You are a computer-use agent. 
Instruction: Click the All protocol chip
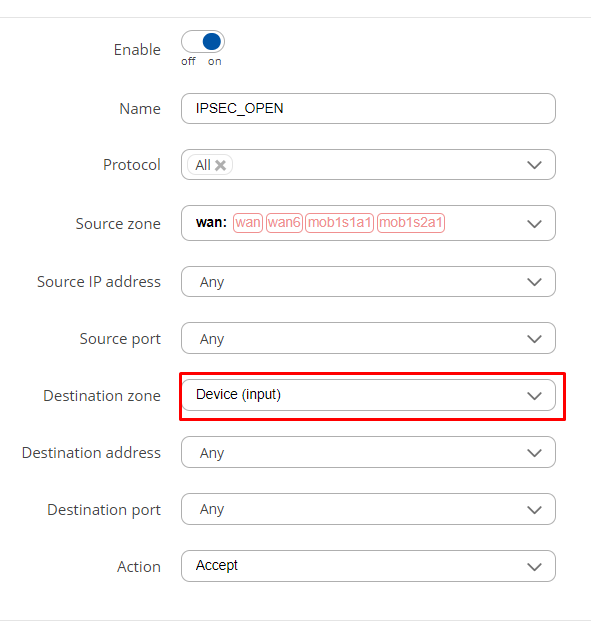click(x=203, y=165)
